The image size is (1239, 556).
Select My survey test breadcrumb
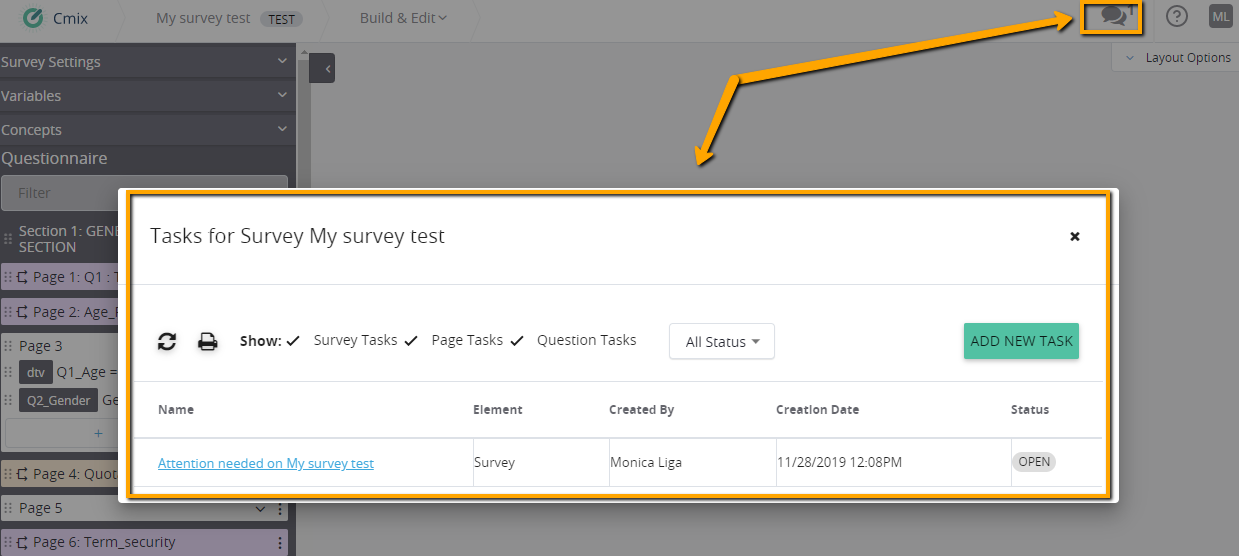coord(203,18)
